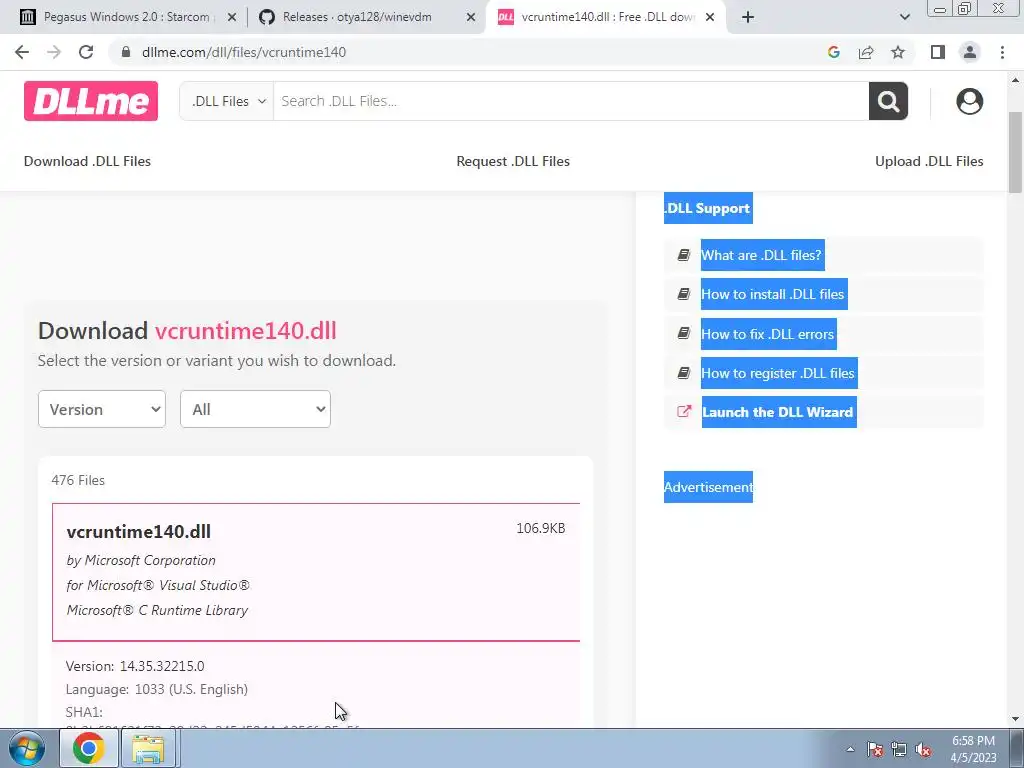Open What are .DLL files? link
Viewport: 1024px width, 768px height.
click(x=762, y=255)
